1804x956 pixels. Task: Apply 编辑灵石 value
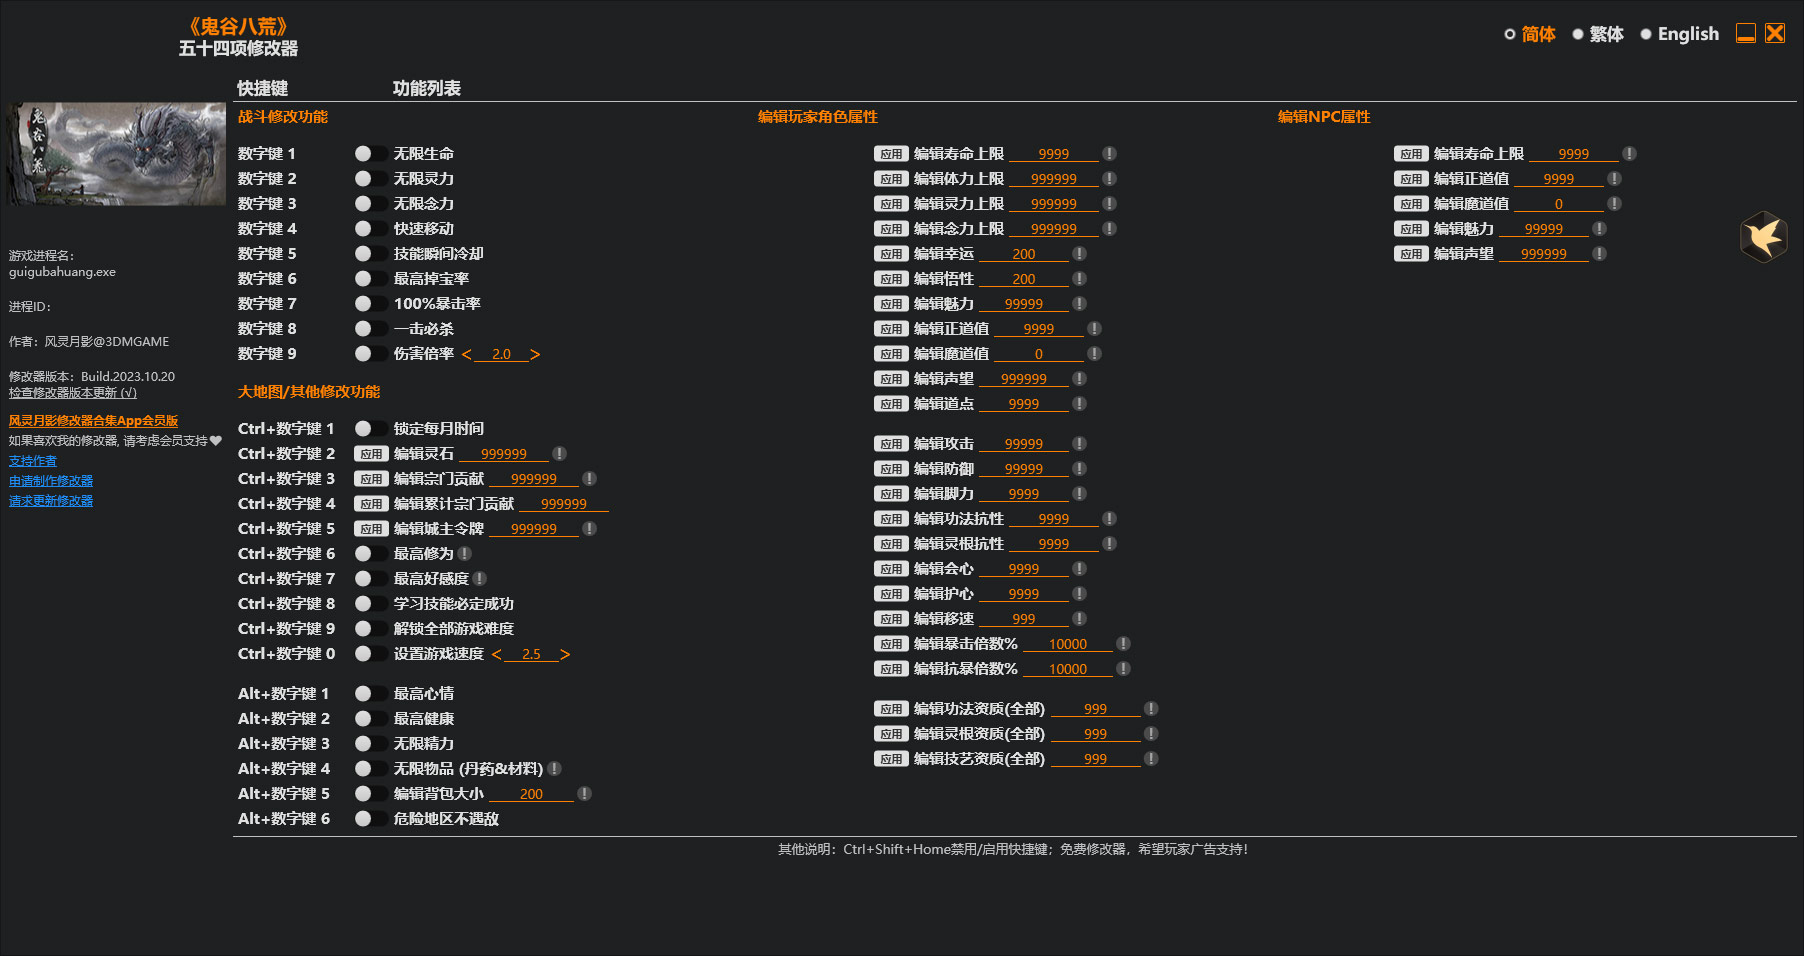[371, 454]
